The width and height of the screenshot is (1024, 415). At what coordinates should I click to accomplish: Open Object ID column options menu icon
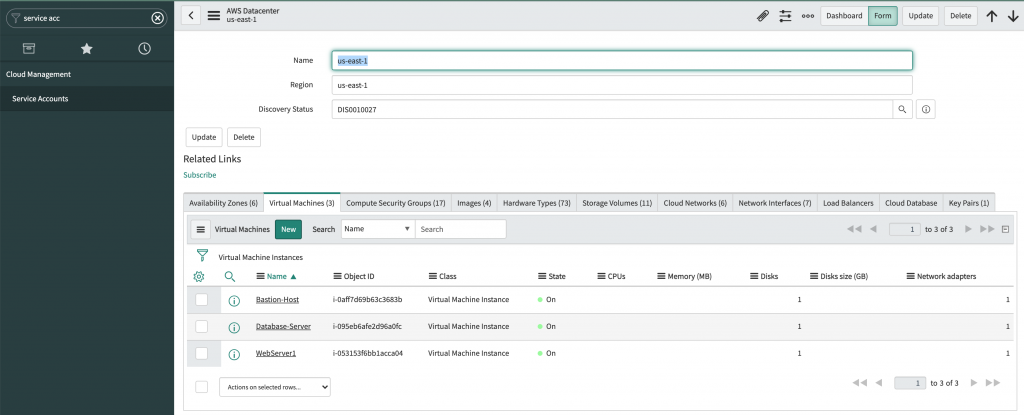click(x=338, y=276)
